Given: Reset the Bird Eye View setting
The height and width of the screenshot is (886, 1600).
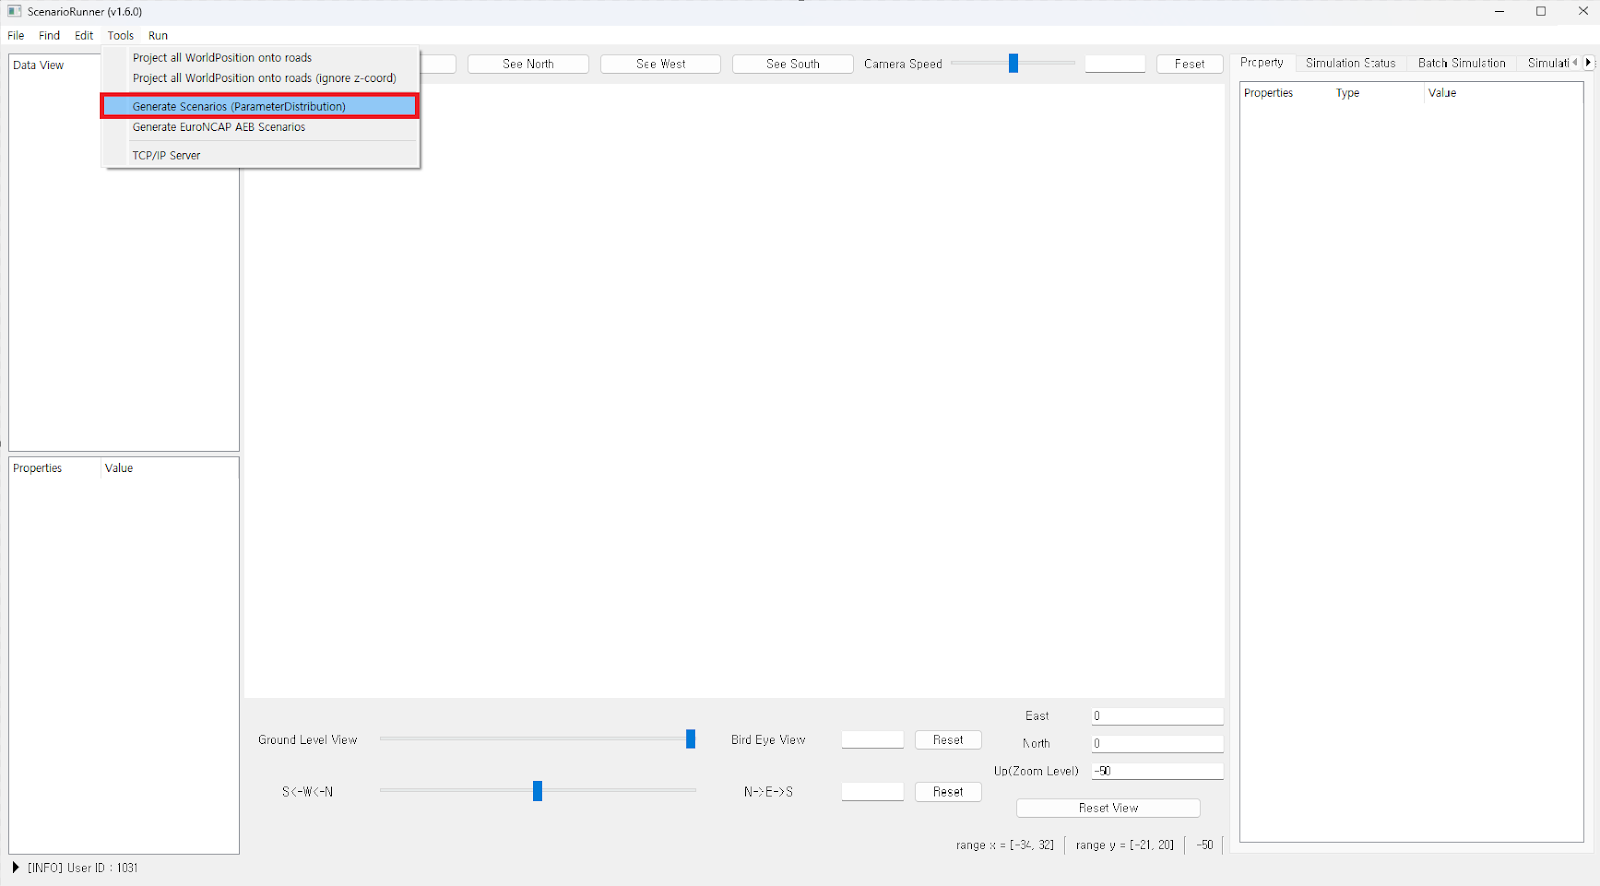Looking at the screenshot, I should (x=948, y=740).
